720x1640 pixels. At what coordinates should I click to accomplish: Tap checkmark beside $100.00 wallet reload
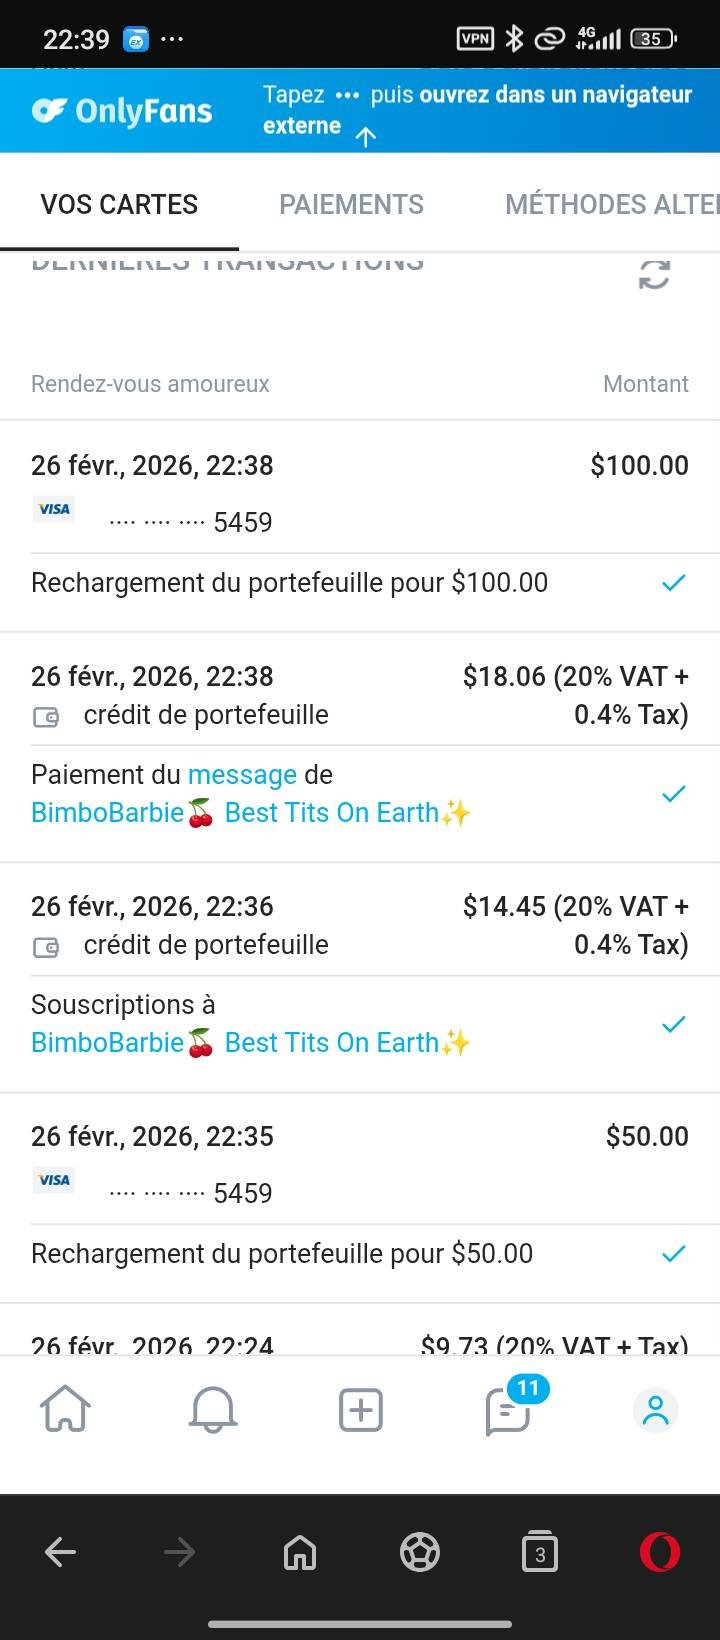[674, 583]
